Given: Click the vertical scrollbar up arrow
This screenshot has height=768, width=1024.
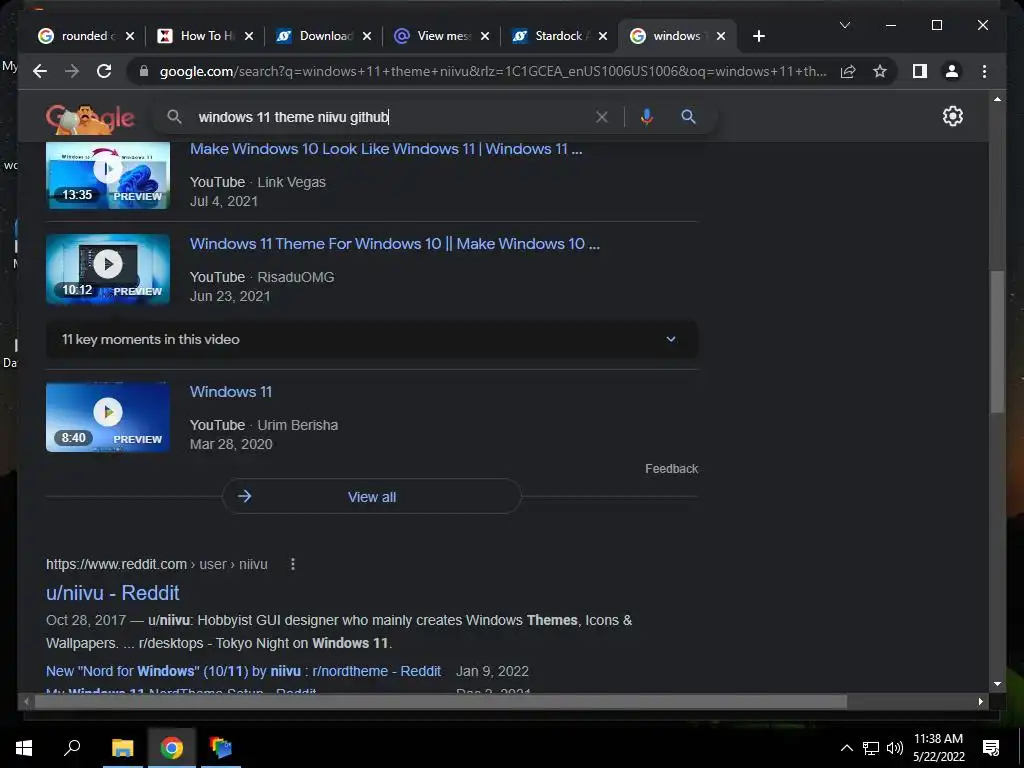Looking at the screenshot, I should coord(997,99).
